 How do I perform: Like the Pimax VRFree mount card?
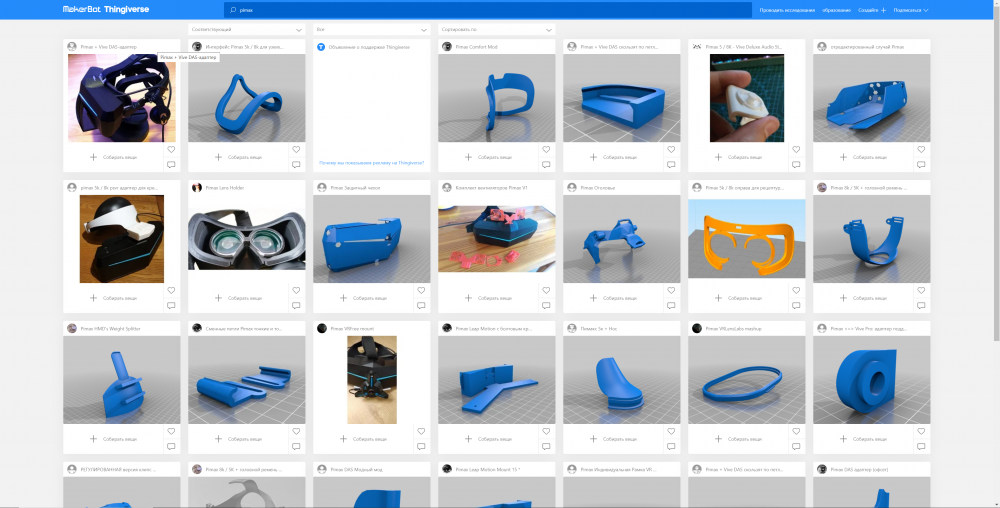(421, 432)
